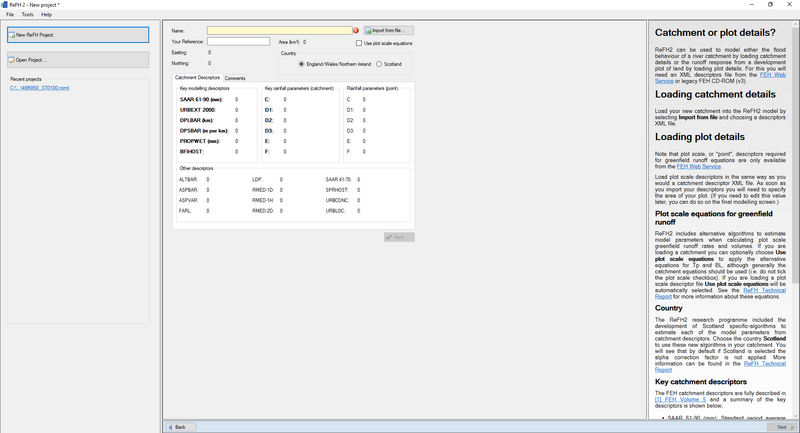Viewport: 800px width, 433px height.
Task: Open recent project 496950_370100.xml link
Action: pos(39,88)
